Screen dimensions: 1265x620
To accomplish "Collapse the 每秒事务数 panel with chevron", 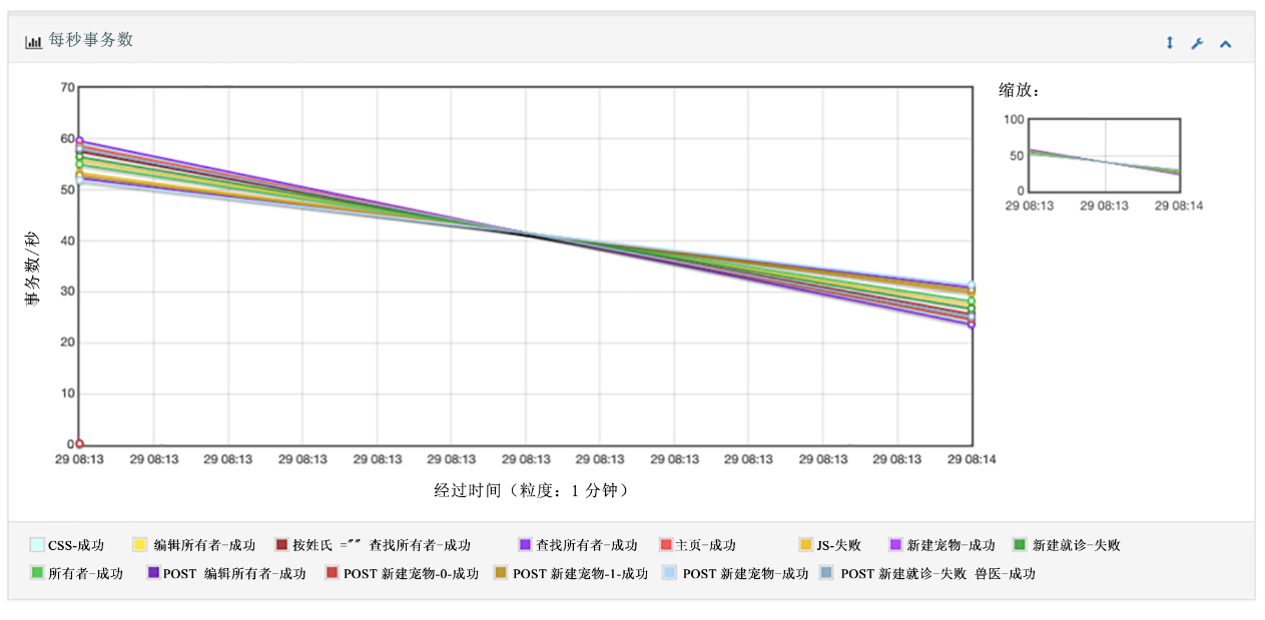I will click(x=1226, y=43).
